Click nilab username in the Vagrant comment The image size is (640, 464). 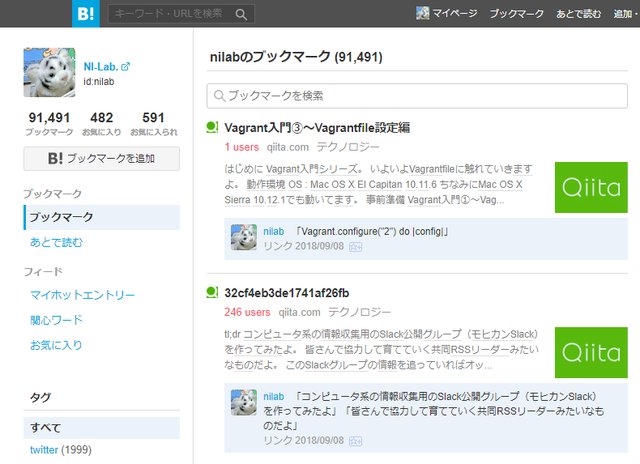click(x=273, y=231)
